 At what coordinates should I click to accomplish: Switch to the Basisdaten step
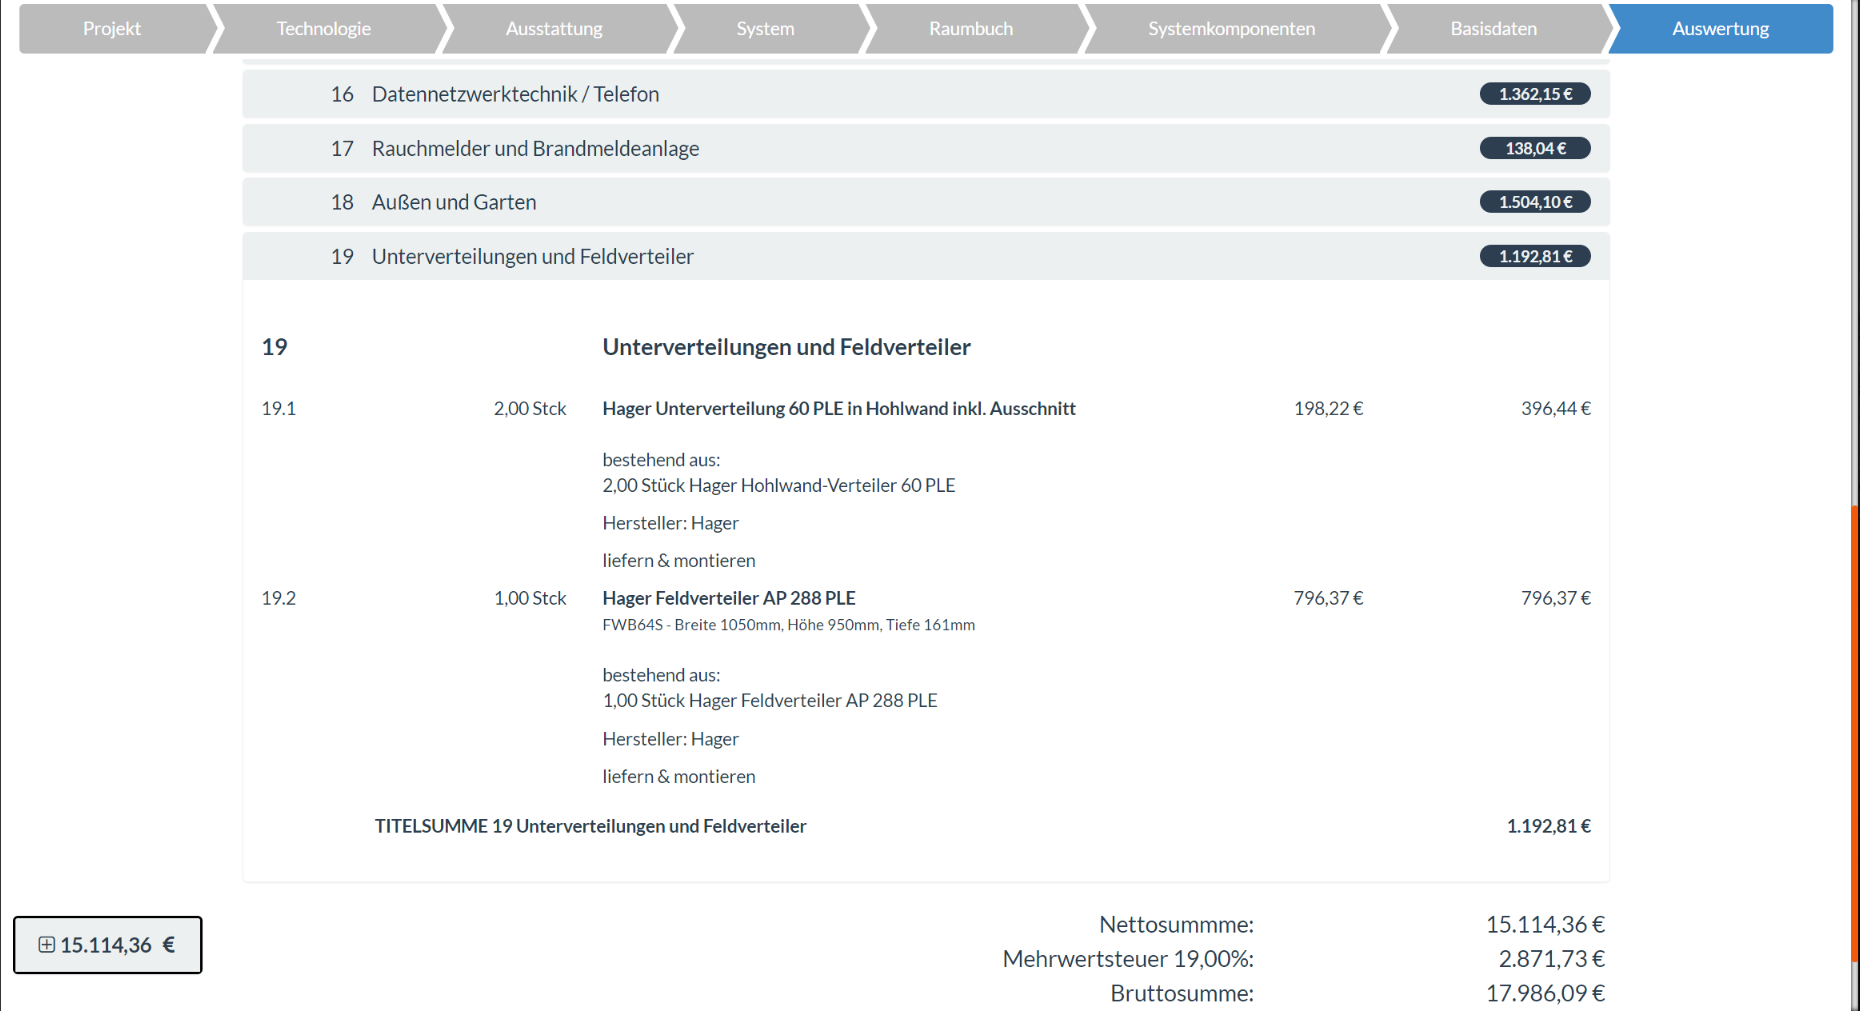point(1493,29)
